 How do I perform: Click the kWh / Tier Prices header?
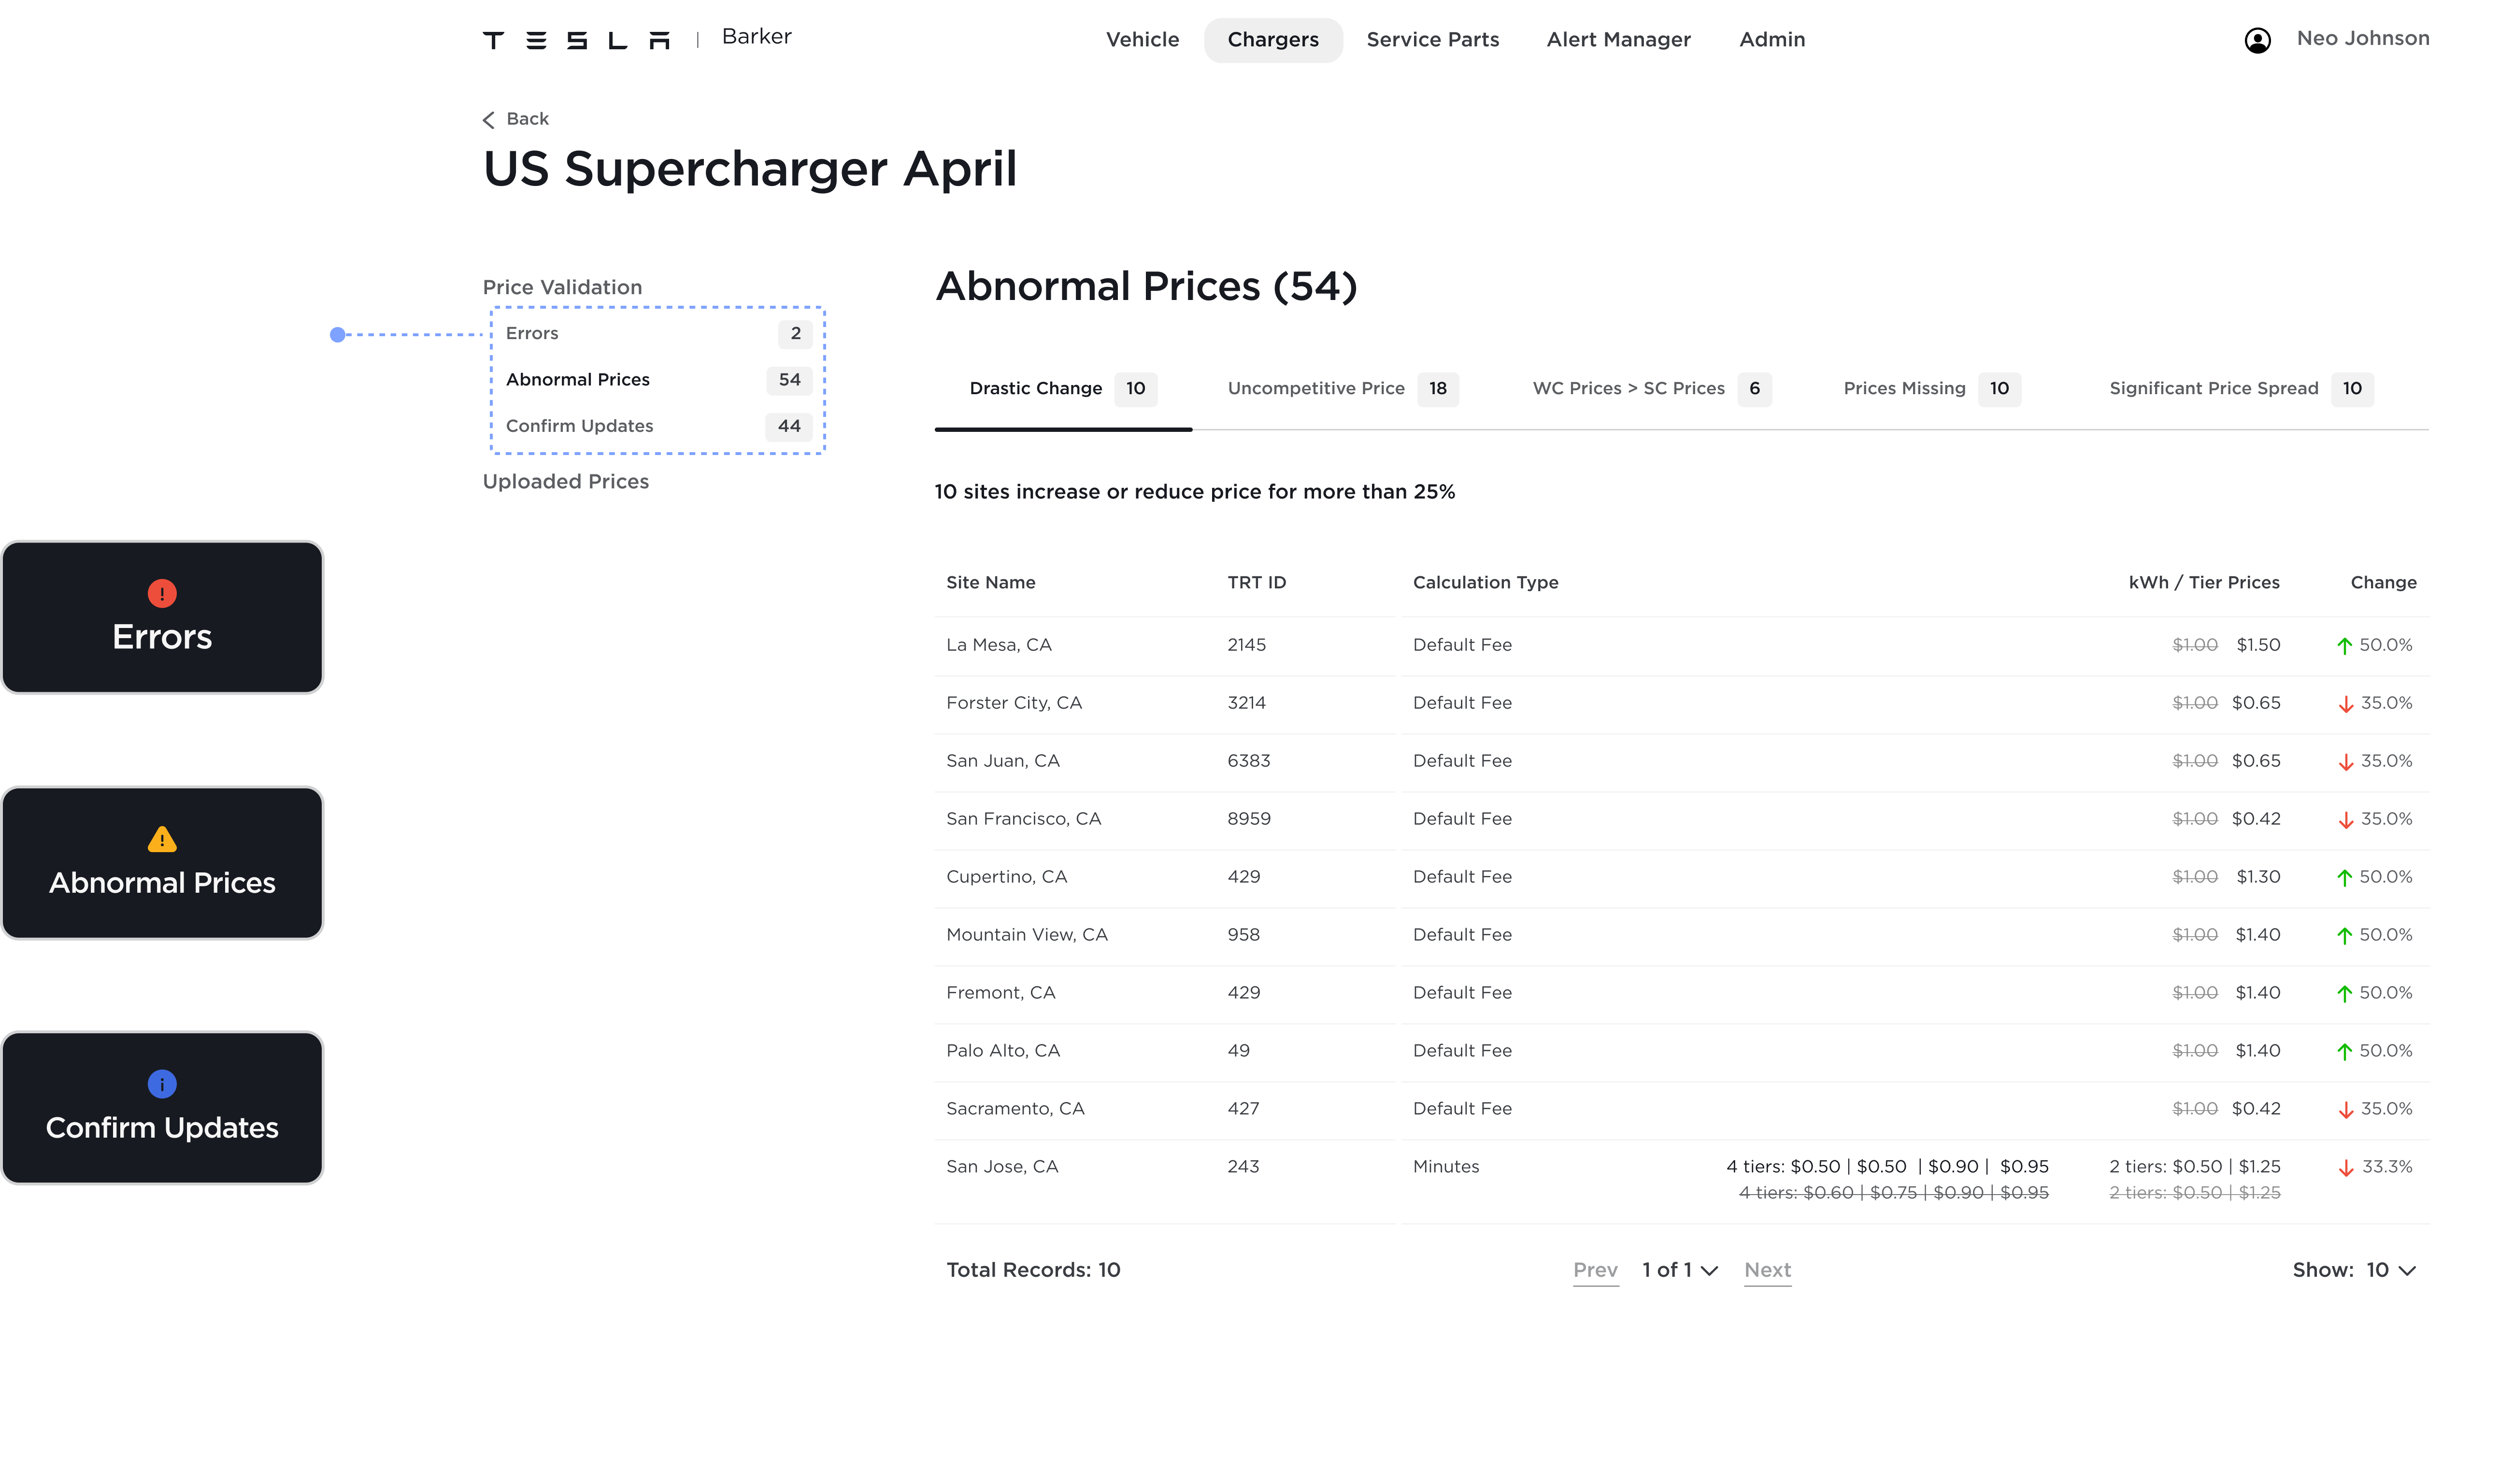click(x=2203, y=583)
